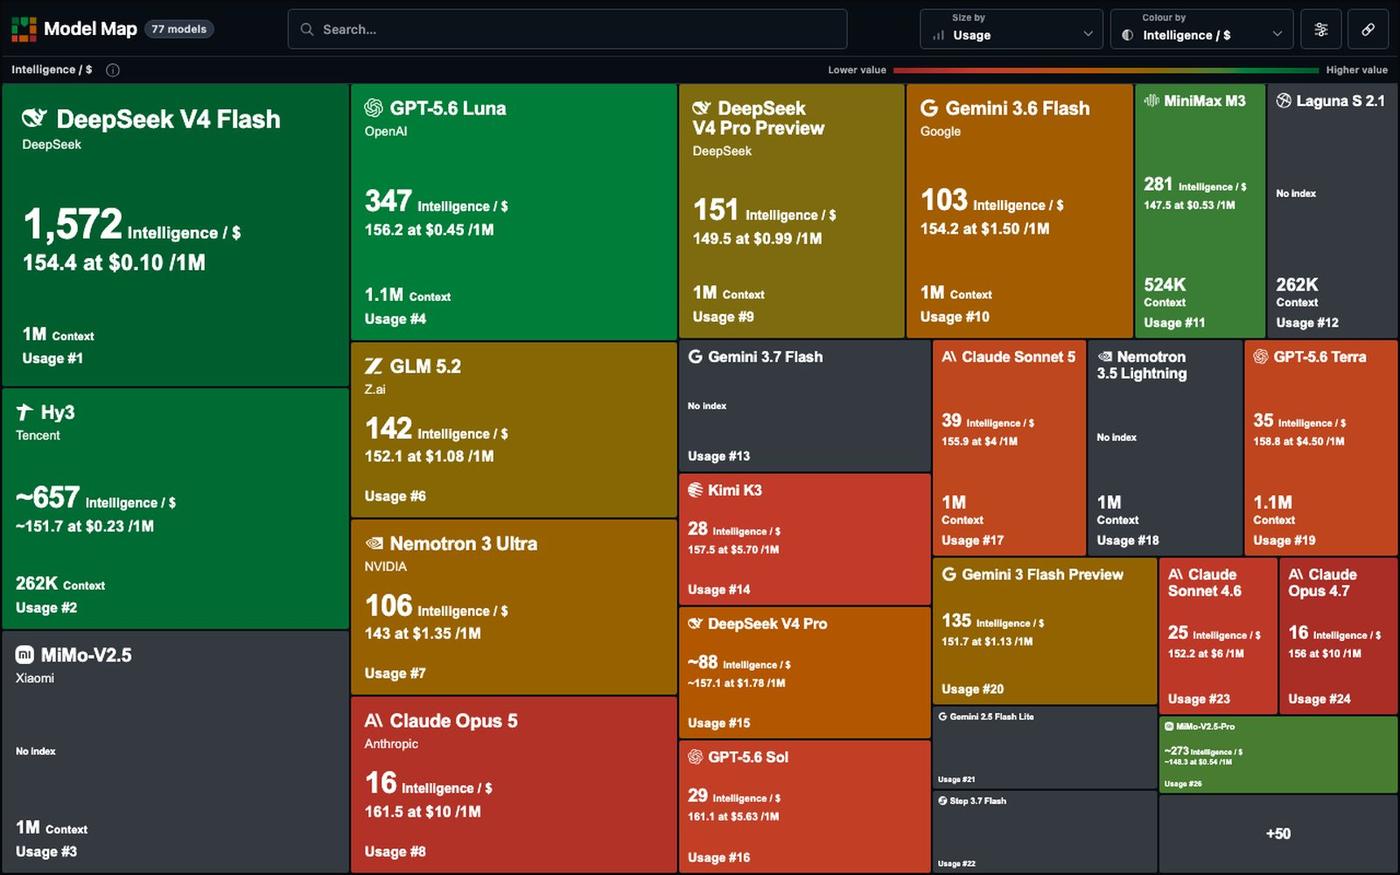Click the ~88 value on DeepSeek V4 Pro

coord(702,662)
